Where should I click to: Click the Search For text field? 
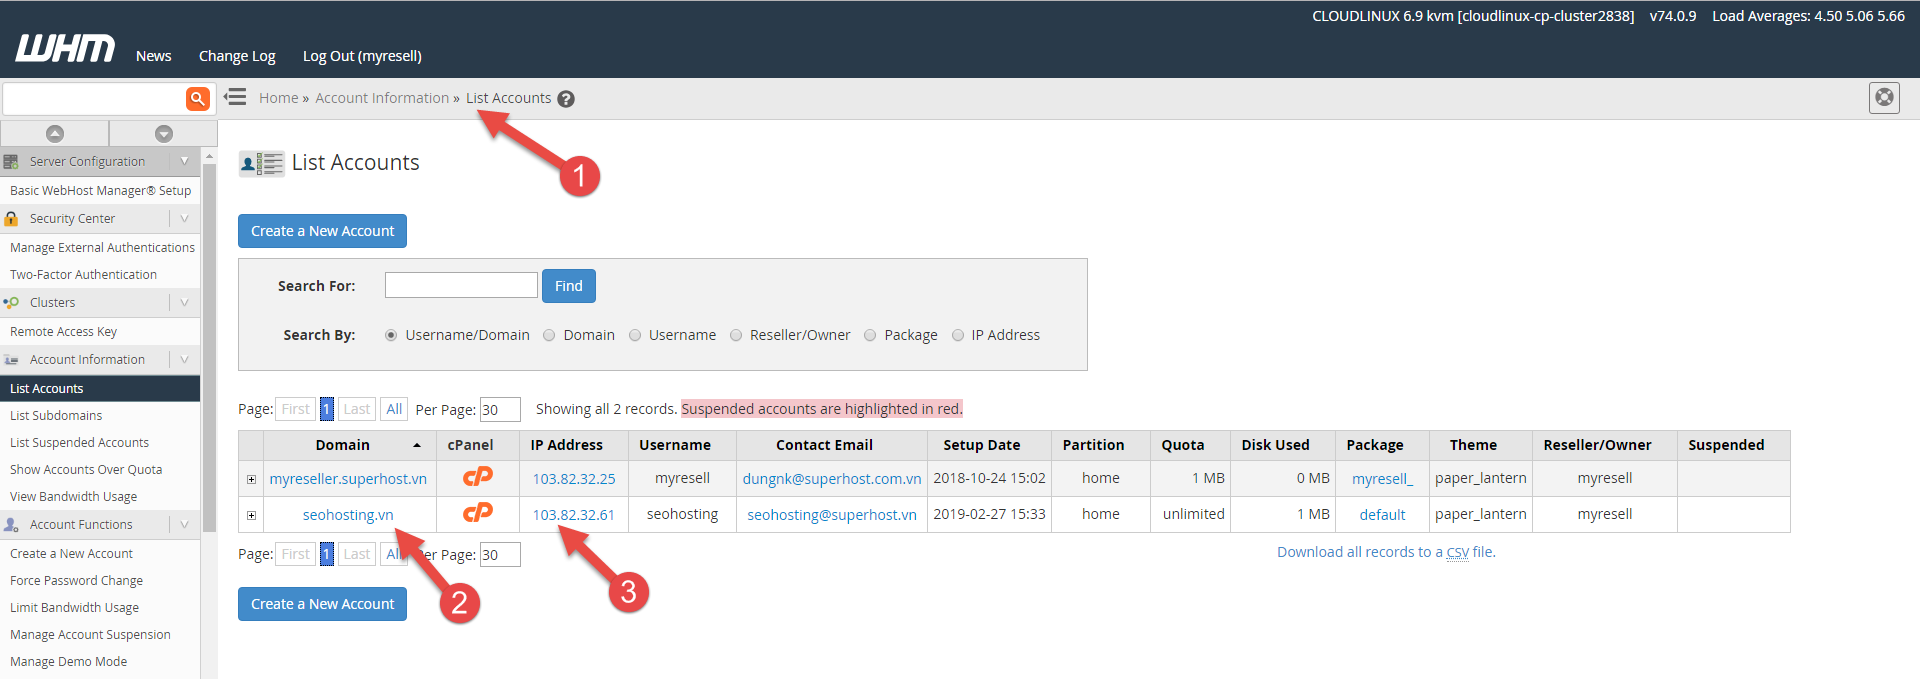(461, 285)
